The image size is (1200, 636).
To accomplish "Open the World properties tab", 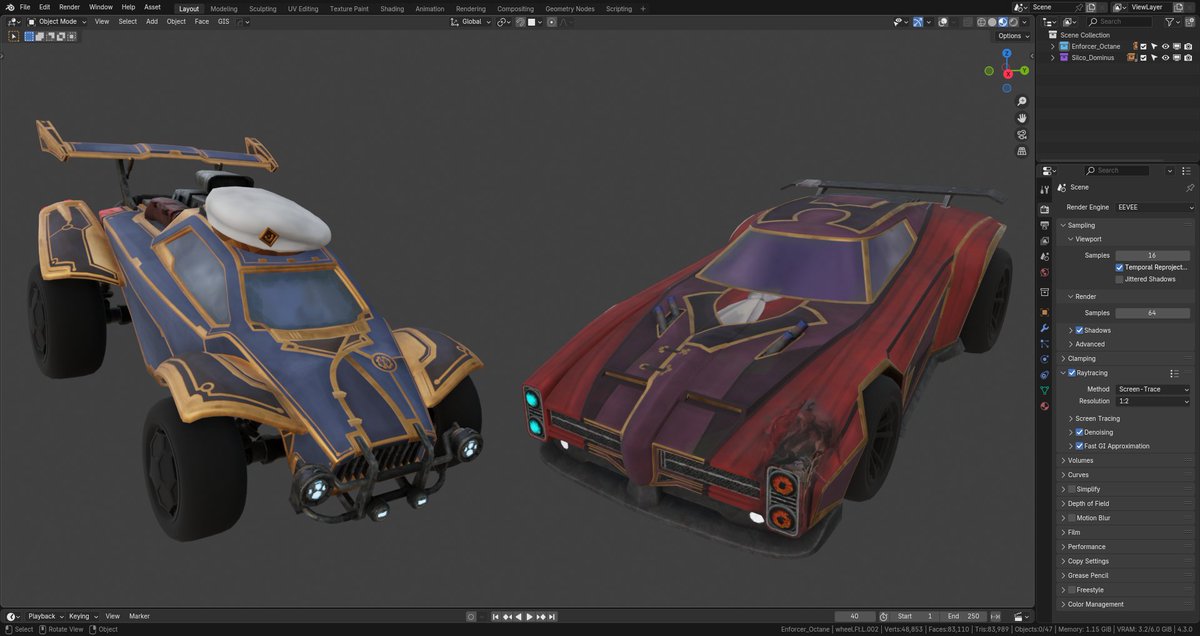I will coord(1045,272).
